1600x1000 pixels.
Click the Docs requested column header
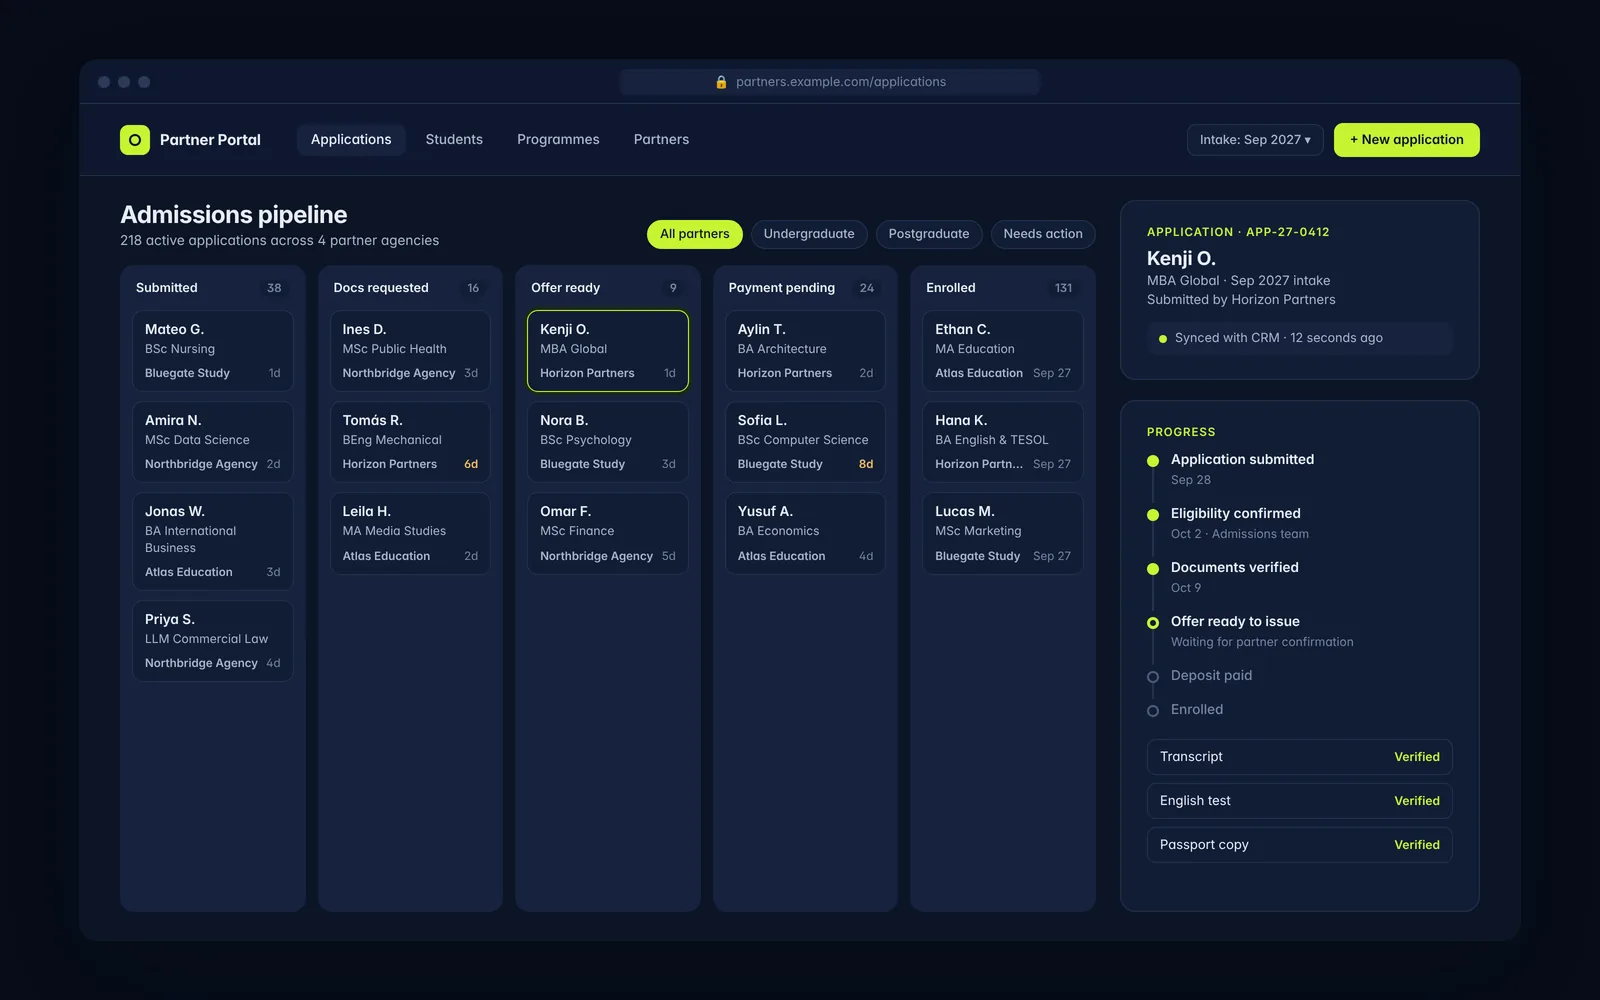pos(381,288)
